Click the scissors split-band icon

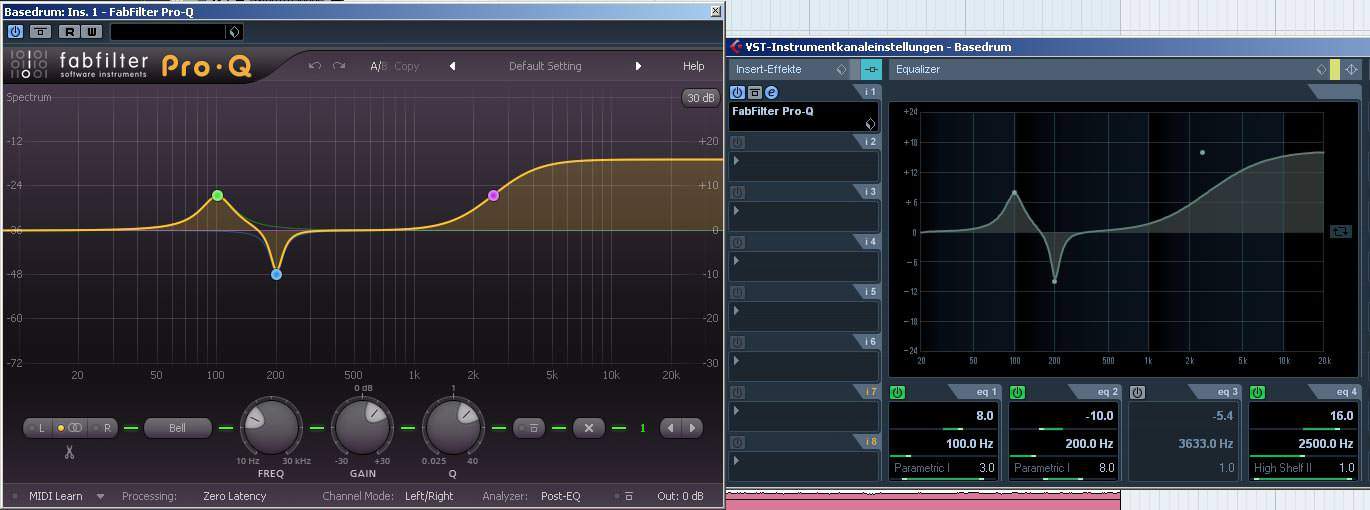tap(69, 452)
